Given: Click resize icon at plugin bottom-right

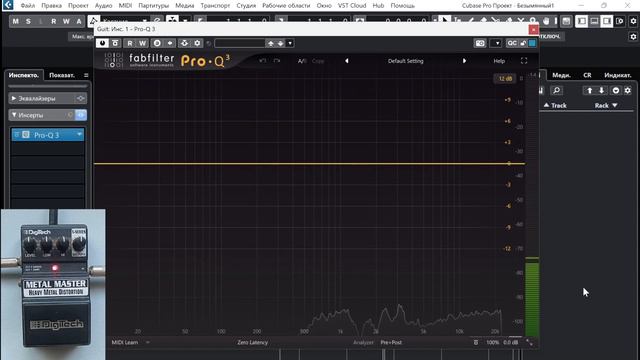Looking at the screenshot, I should [x=529, y=342].
